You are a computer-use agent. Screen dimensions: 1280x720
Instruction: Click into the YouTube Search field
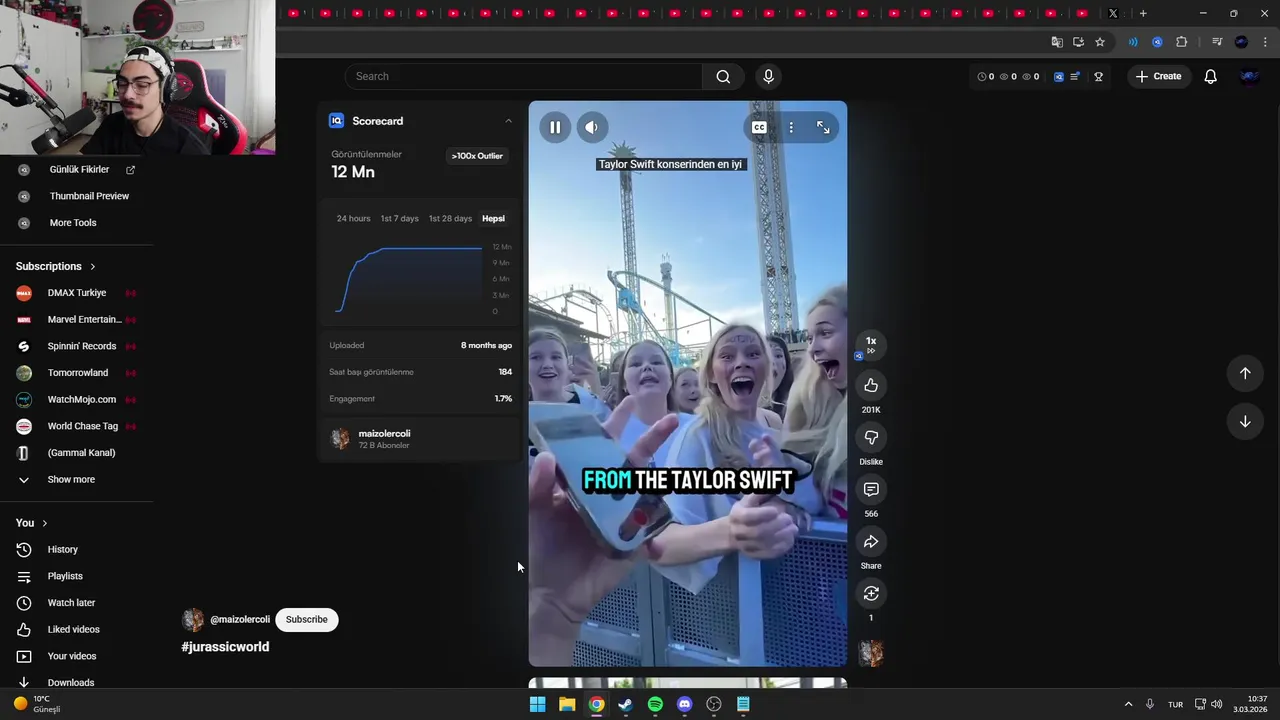pos(523,76)
